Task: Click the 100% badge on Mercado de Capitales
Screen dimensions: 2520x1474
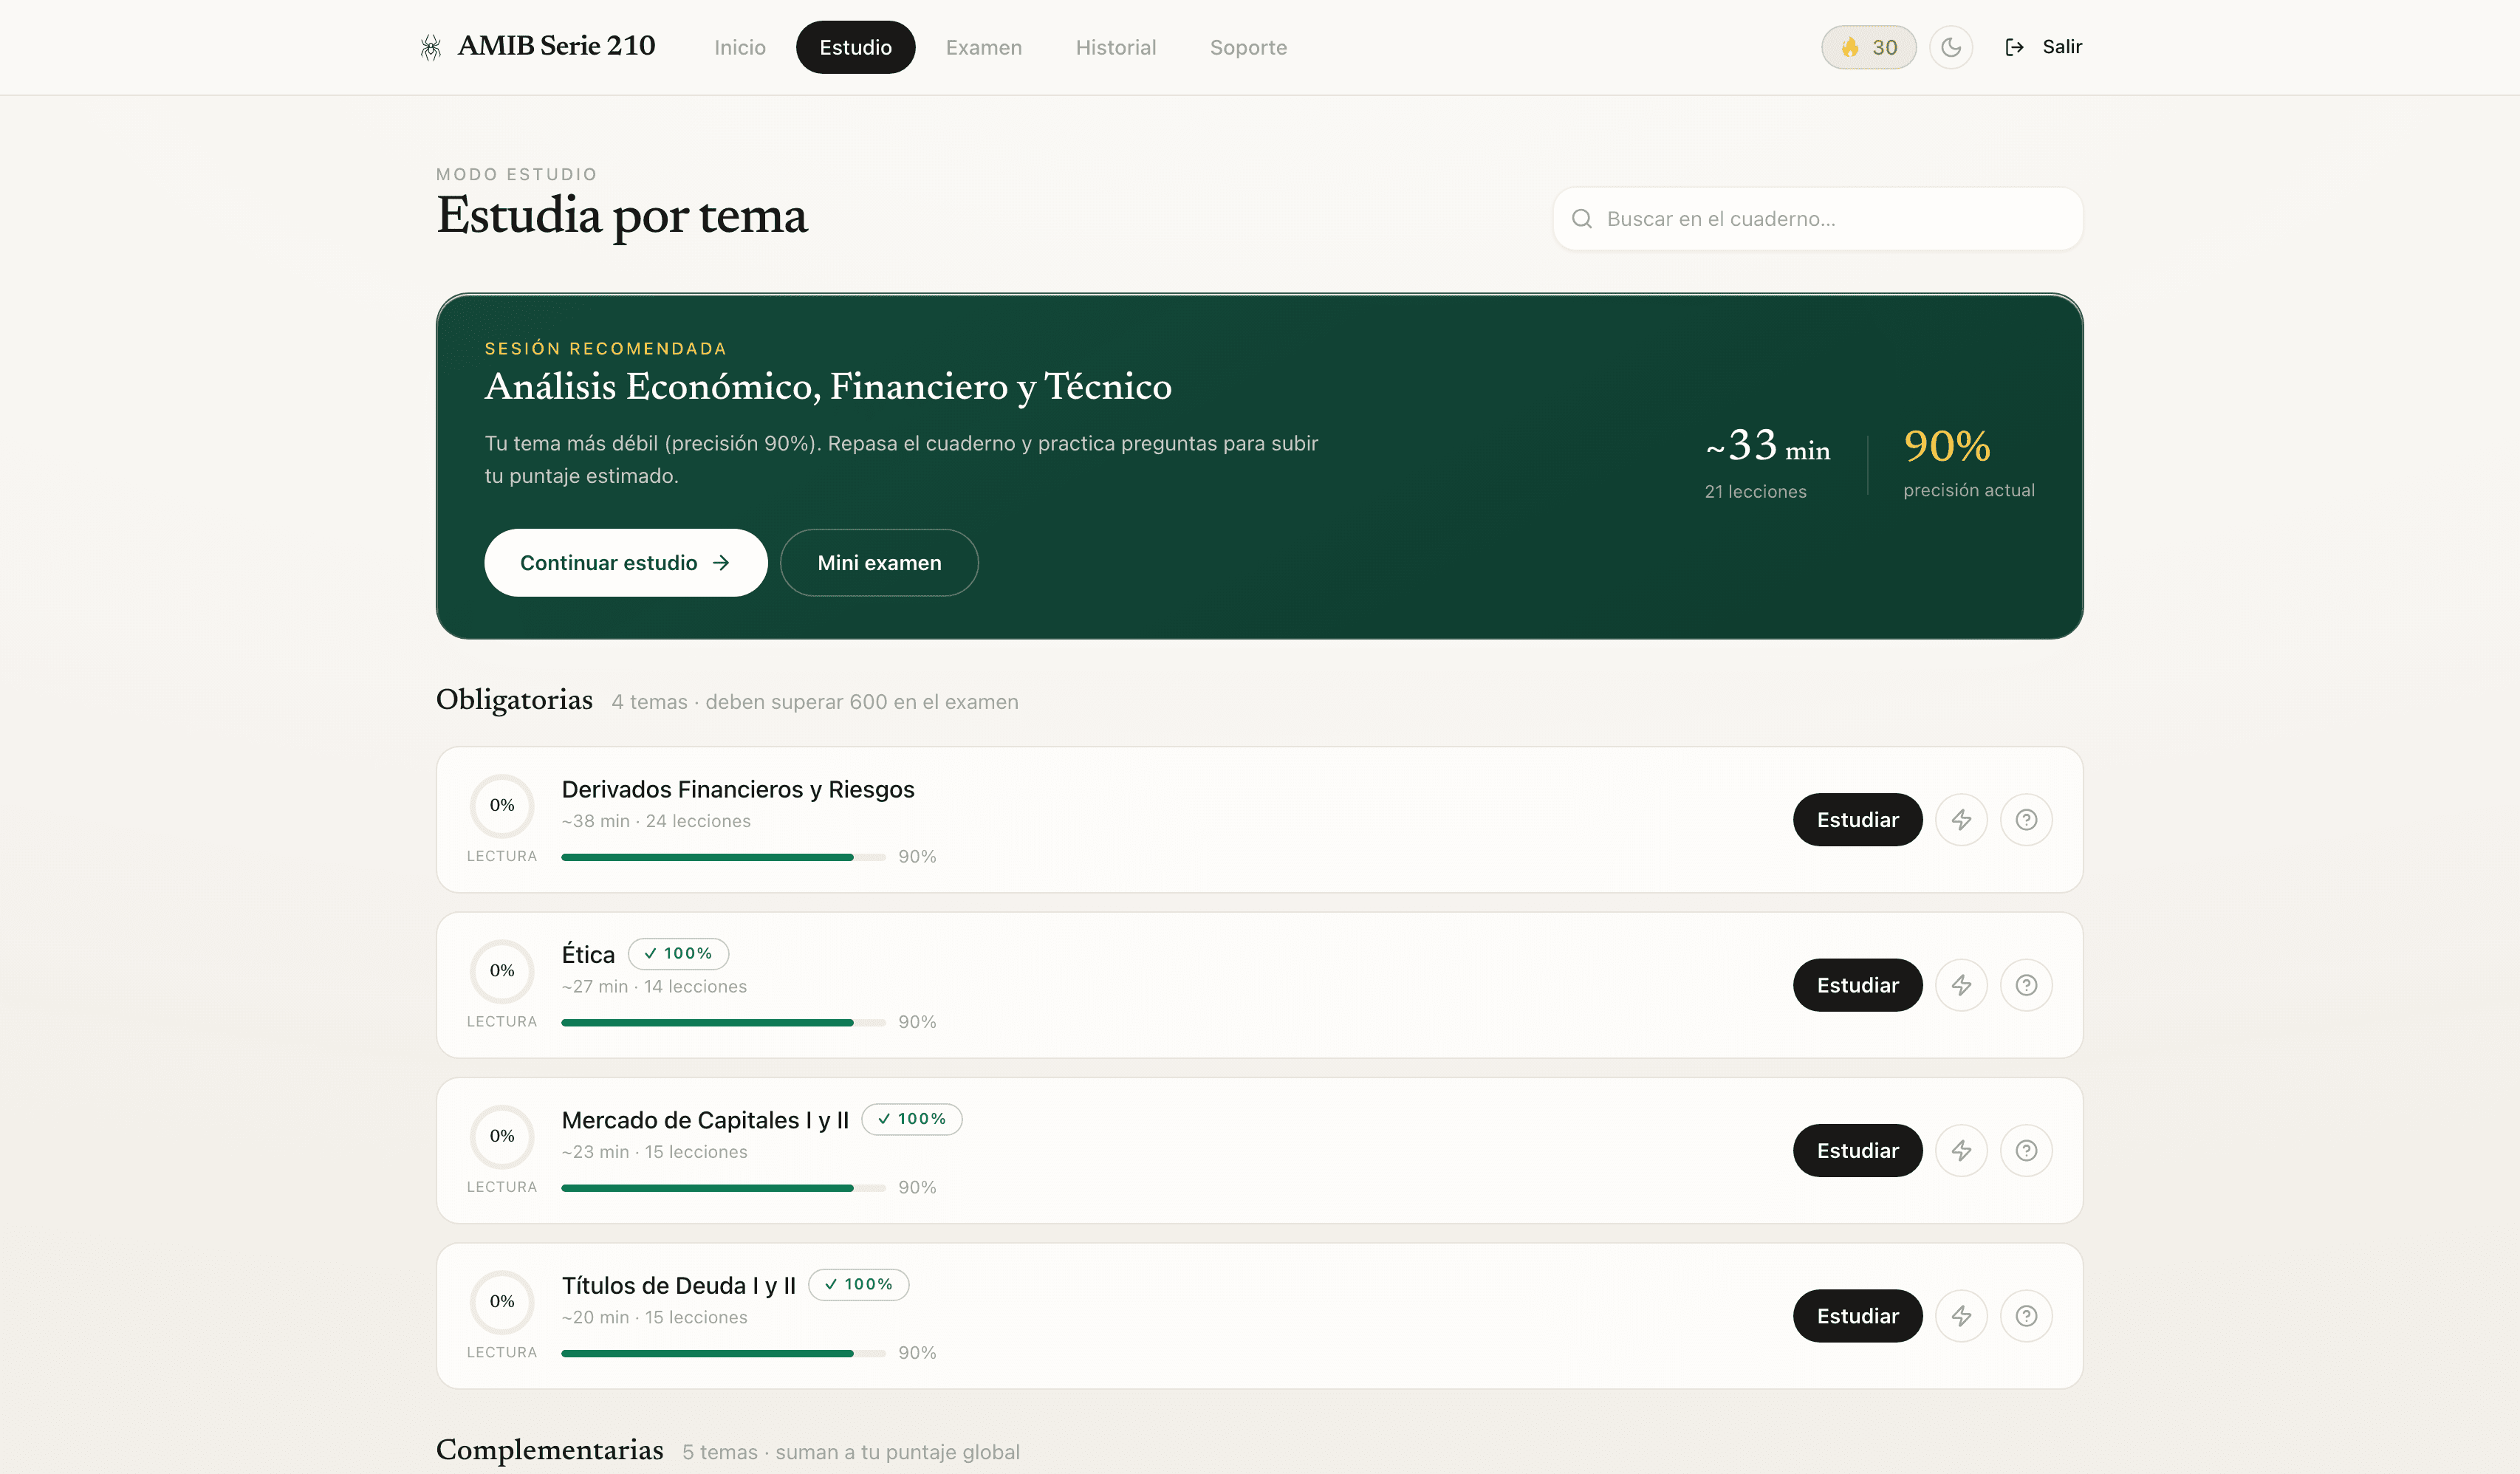Action: pos(911,1119)
